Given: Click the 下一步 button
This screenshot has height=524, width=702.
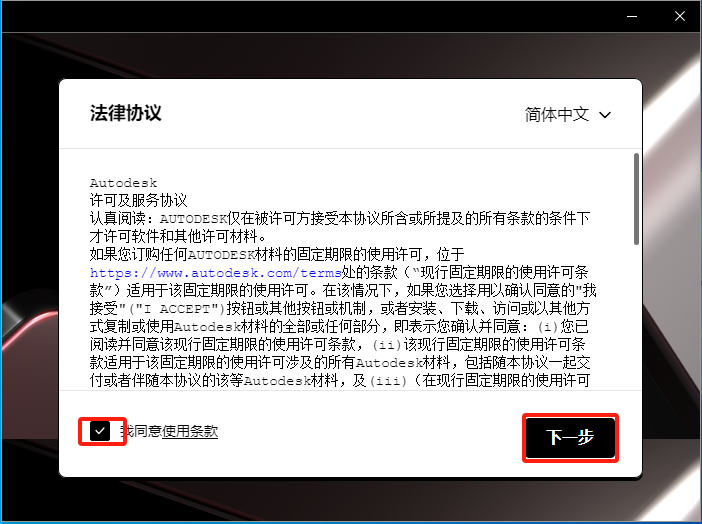Looking at the screenshot, I should tap(570, 438).
